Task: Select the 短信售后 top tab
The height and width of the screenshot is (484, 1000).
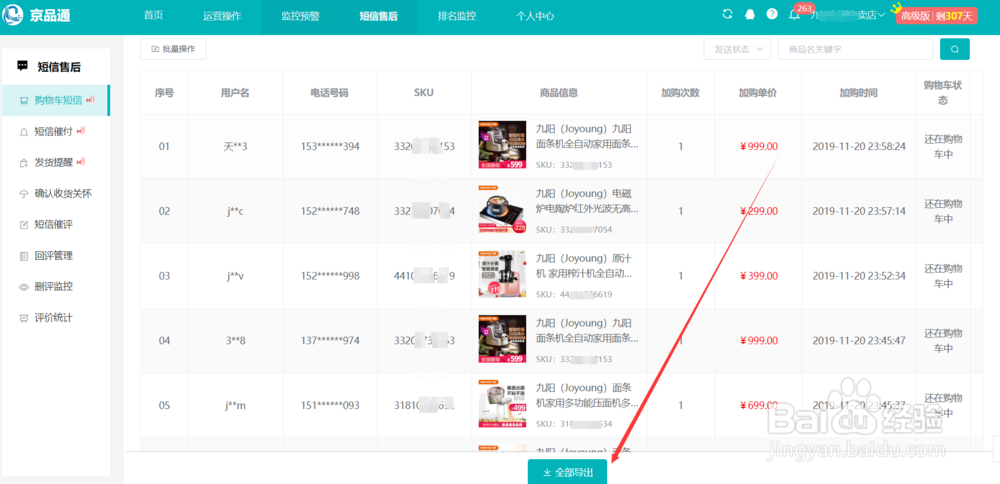Action: point(378,16)
